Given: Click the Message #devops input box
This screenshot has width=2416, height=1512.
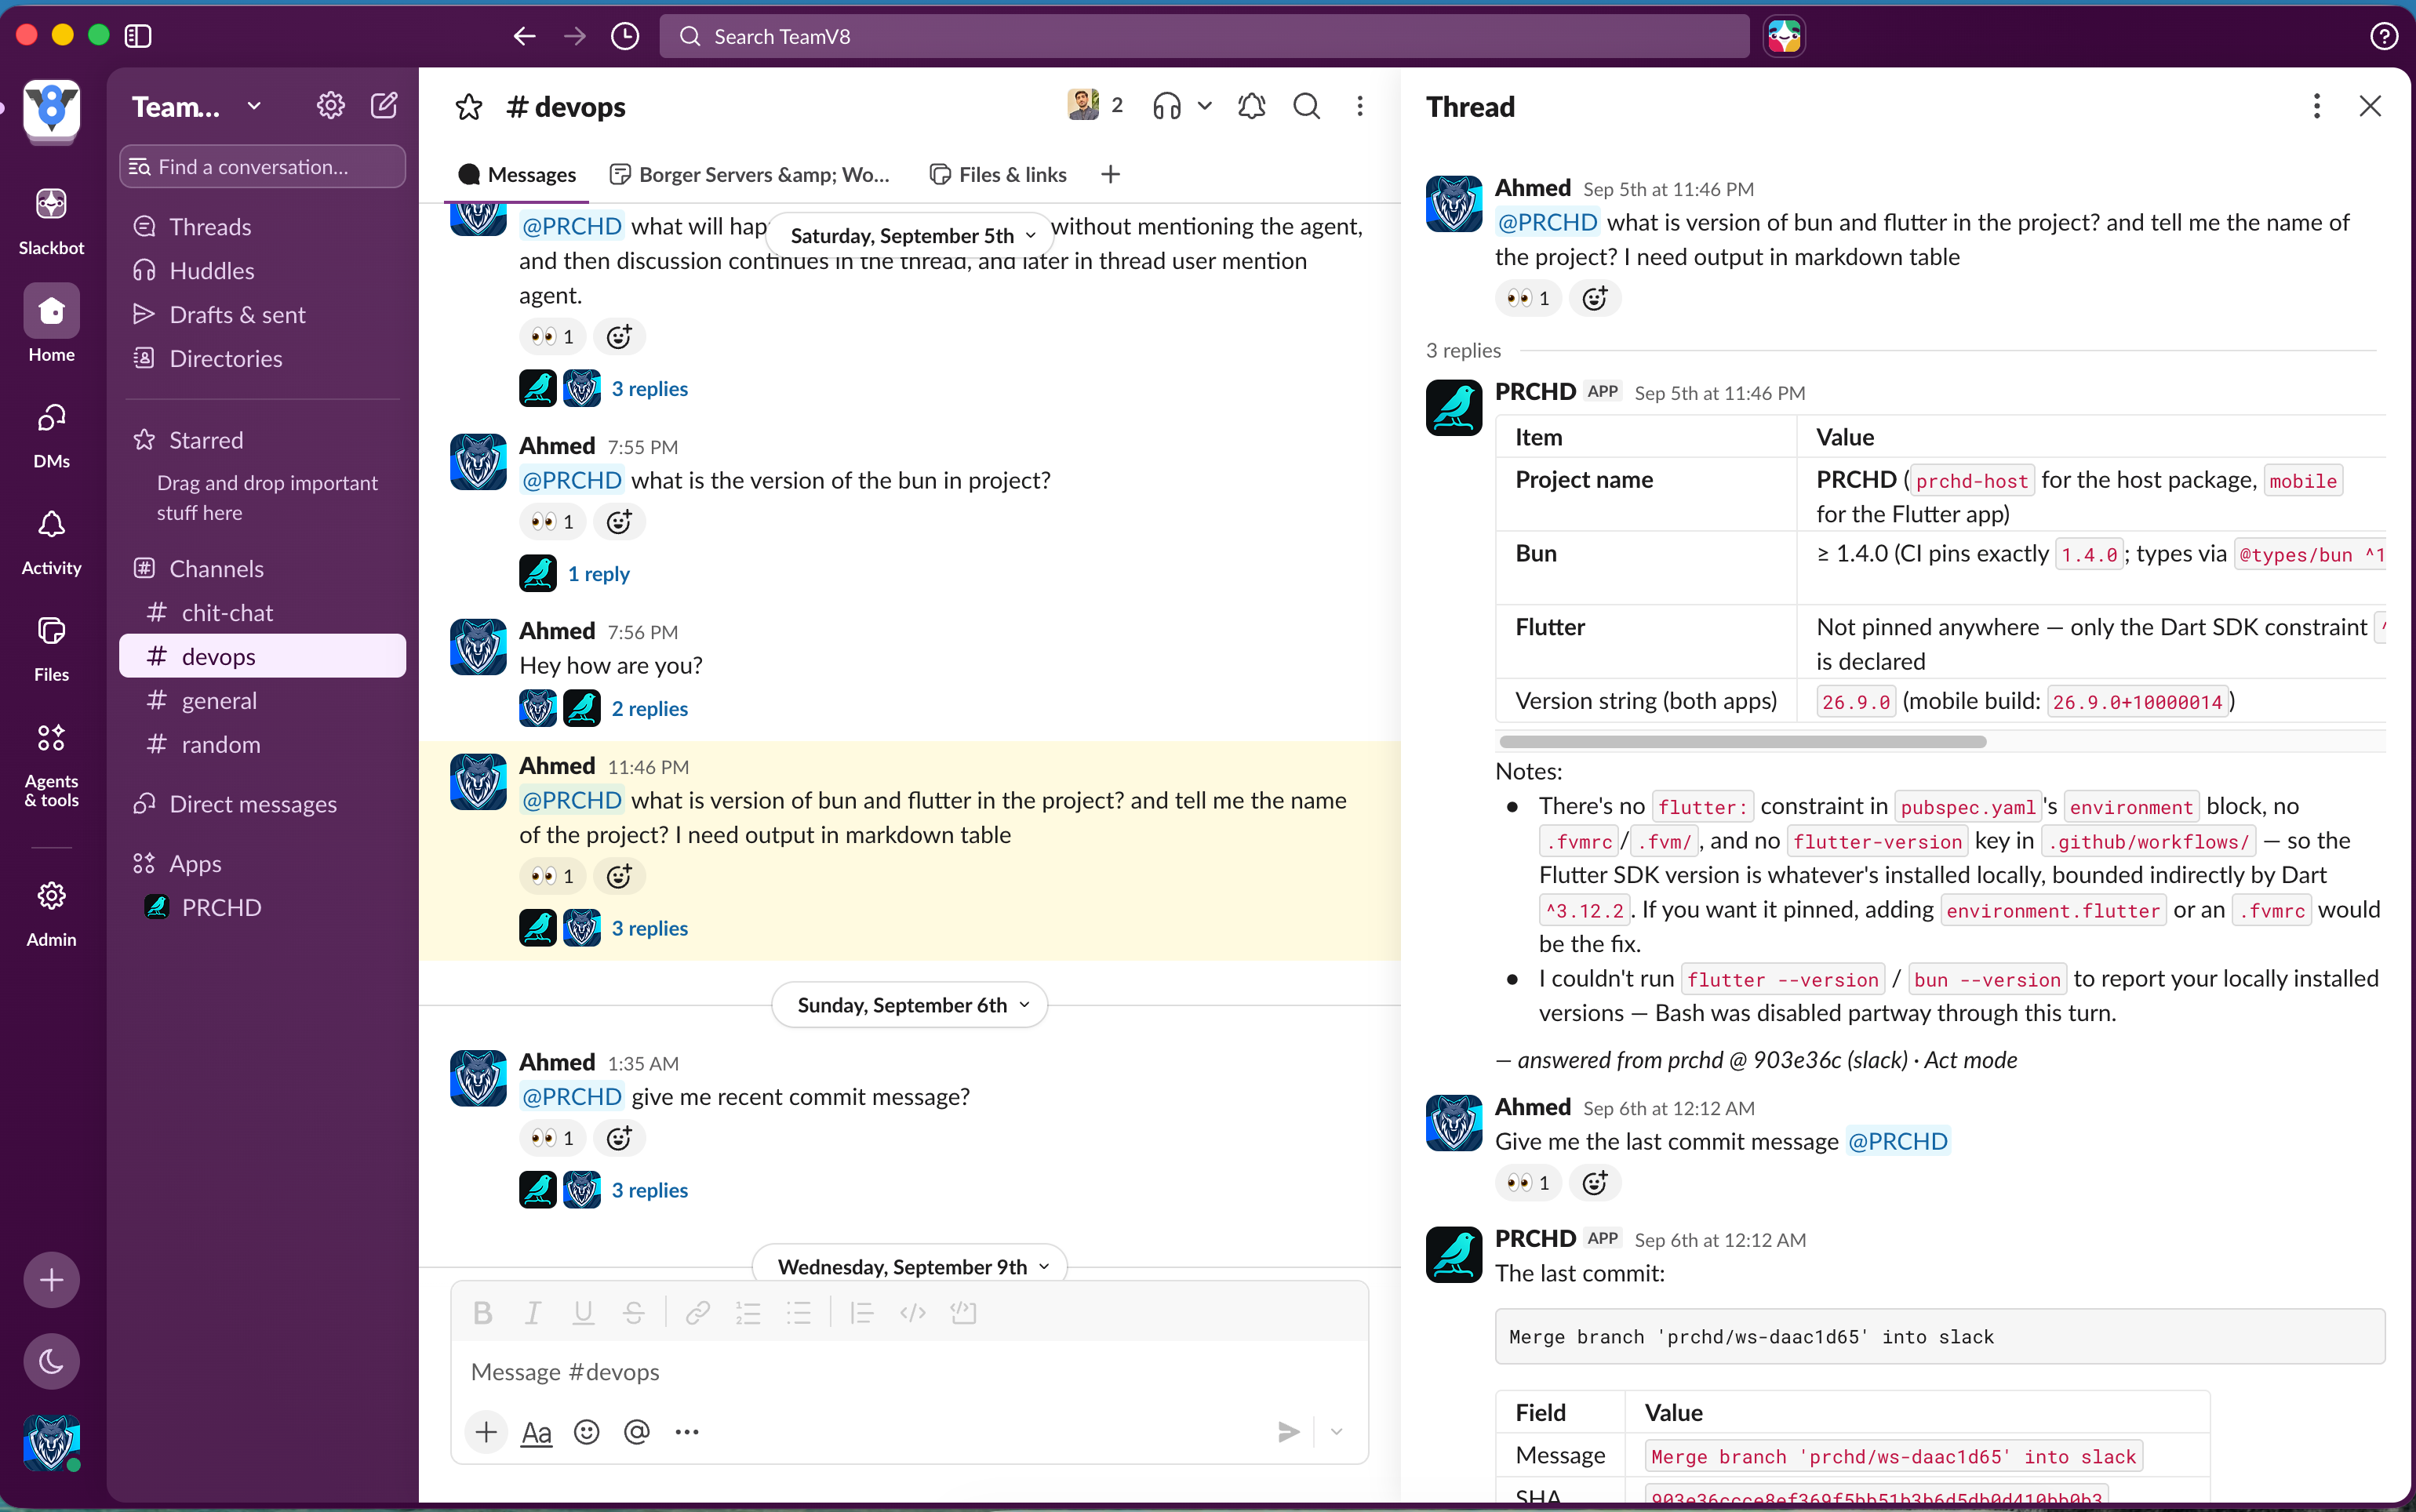Looking at the screenshot, I should (x=909, y=1372).
